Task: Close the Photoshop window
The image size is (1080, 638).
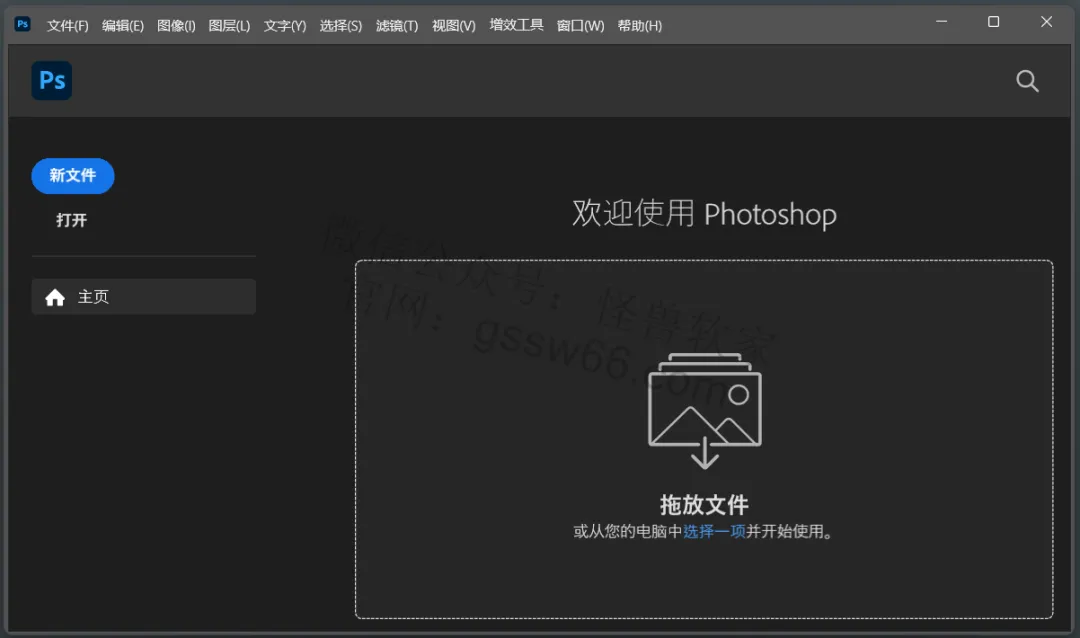Action: pyautogui.click(x=1046, y=22)
